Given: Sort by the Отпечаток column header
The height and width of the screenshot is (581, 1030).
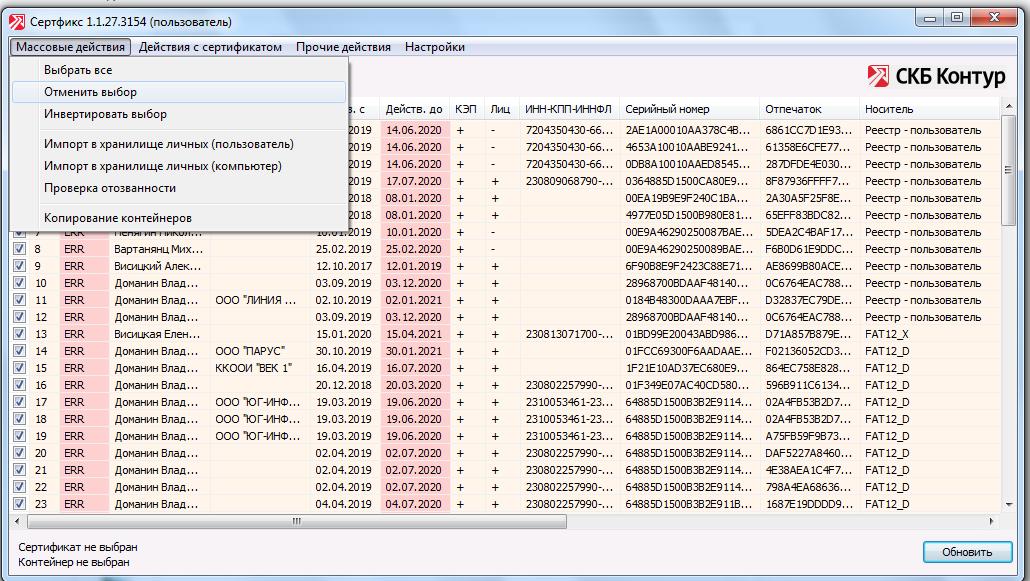Looking at the screenshot, I should click(809, 109).
